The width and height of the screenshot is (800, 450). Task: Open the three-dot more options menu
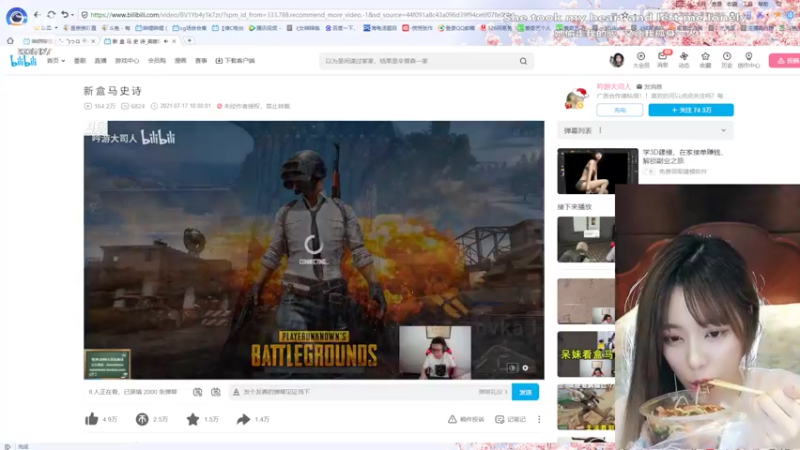coord(539,419)
